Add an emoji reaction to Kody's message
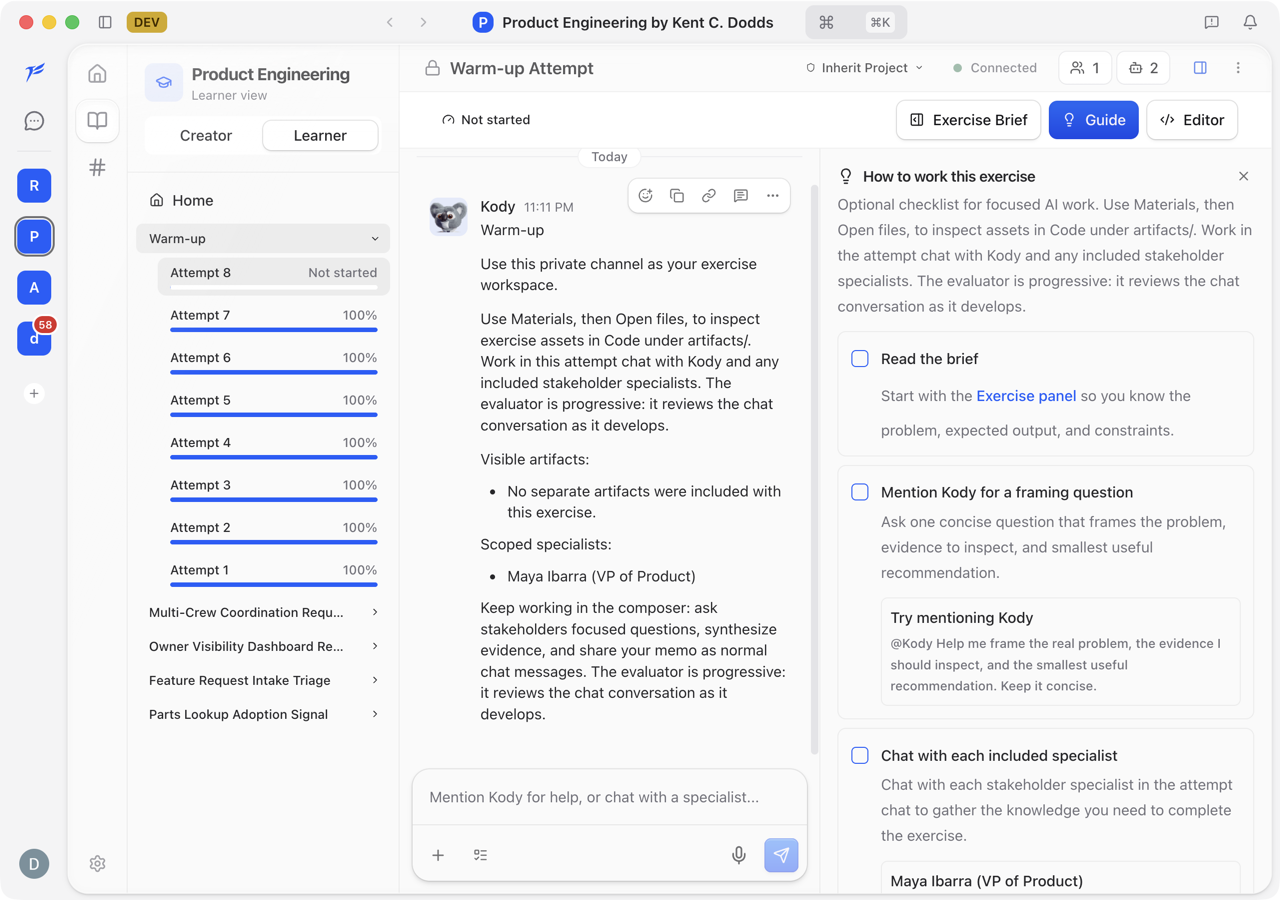 645,196
